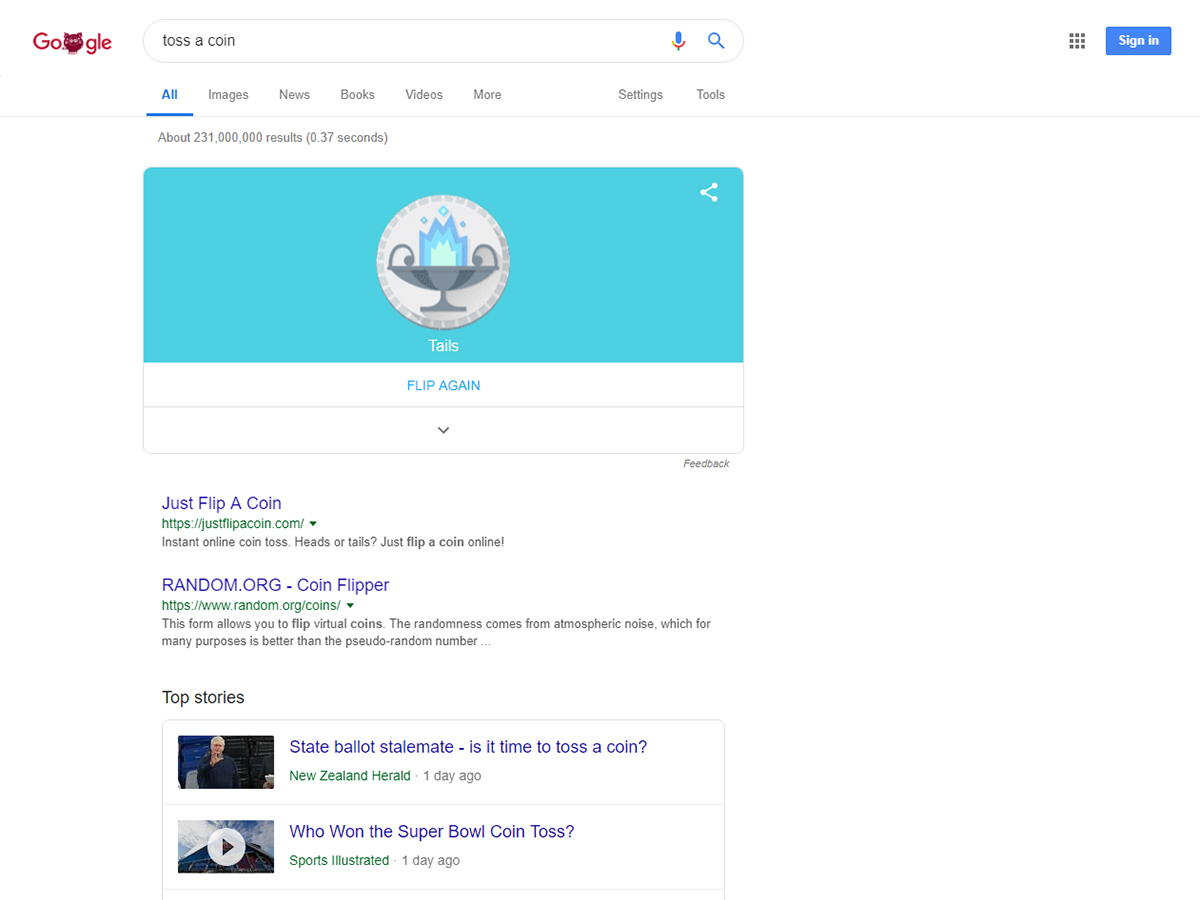Viewport: 1200px width, 900px height.
Task: Switch to the News tab
Action: pyautogui.click(x=294, y=95)
